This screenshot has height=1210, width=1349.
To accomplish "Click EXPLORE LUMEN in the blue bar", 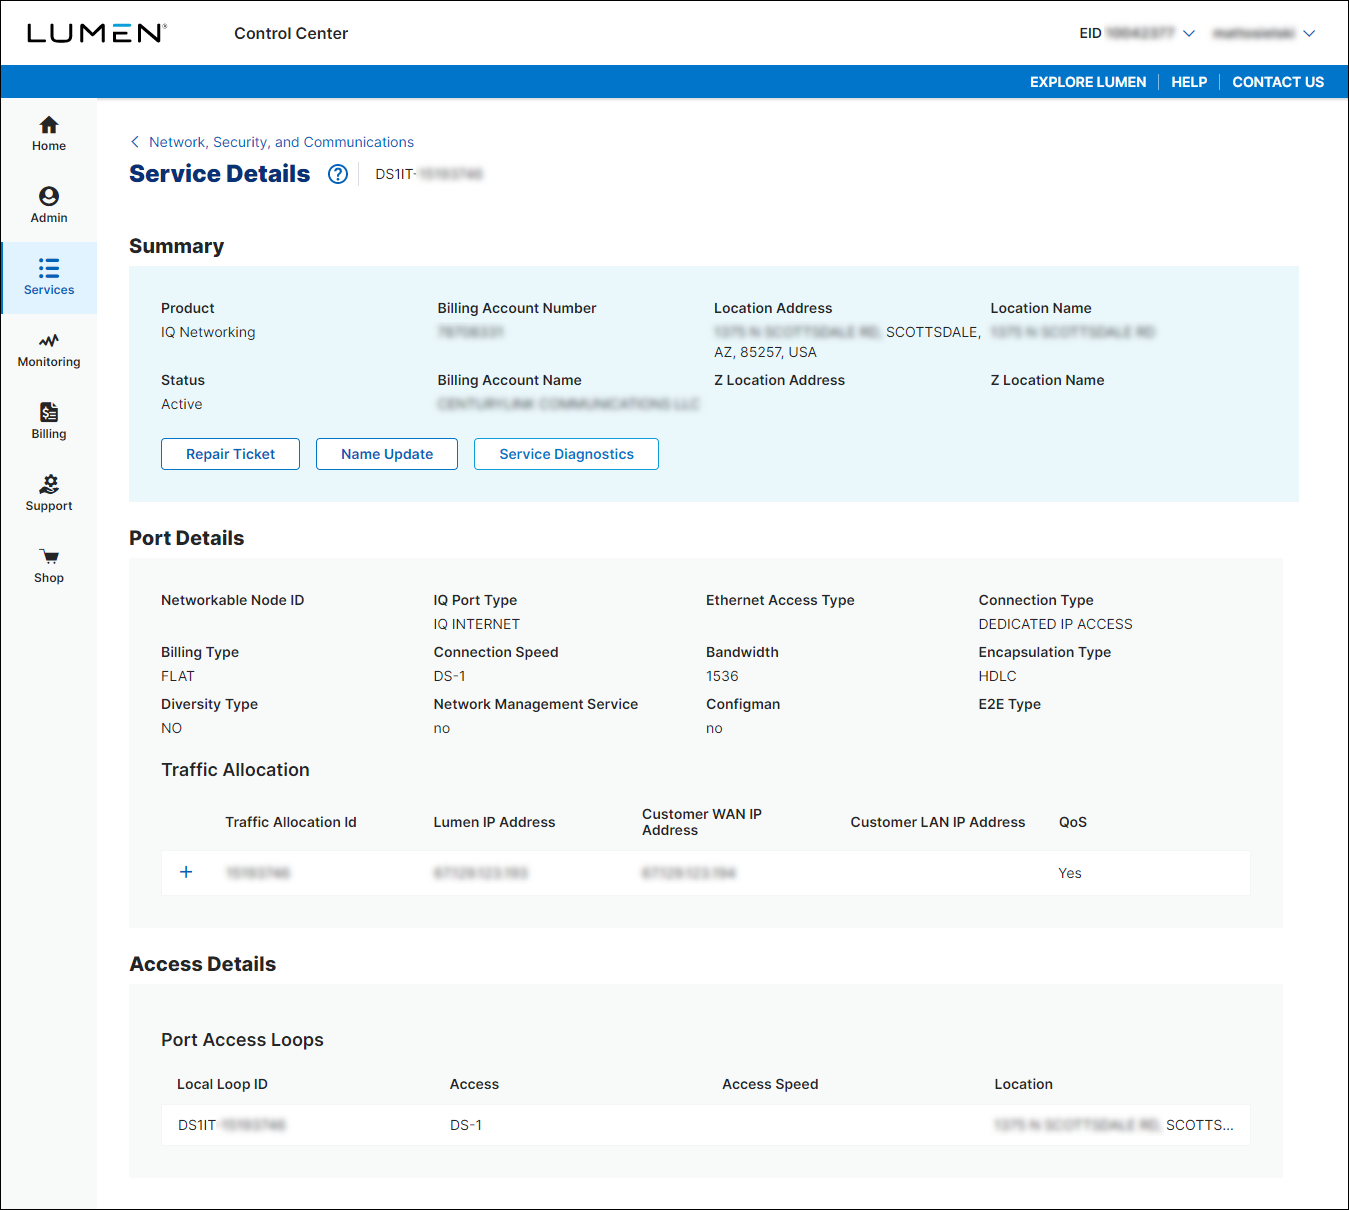I will 1088,82.
